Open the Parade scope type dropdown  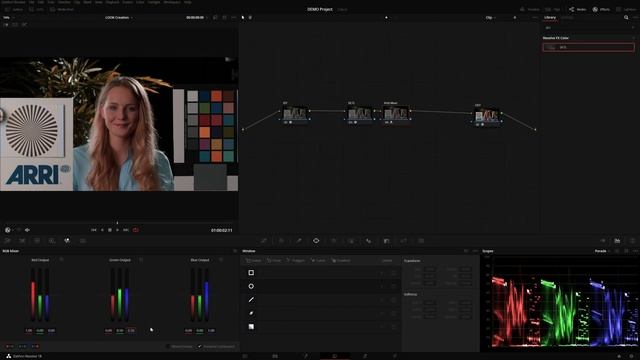[x=602, y=251]
